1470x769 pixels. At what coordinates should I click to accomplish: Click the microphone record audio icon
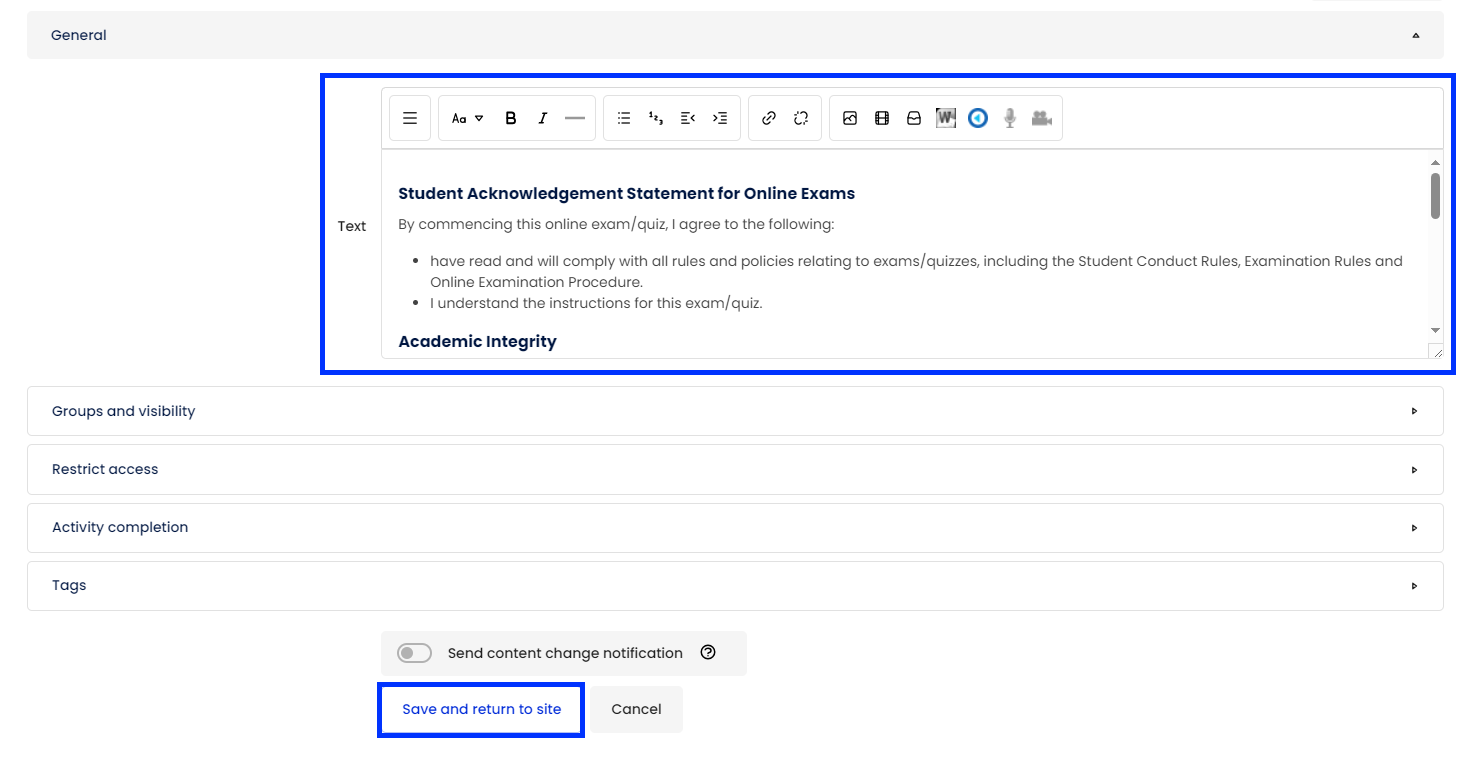[1010, 118]
